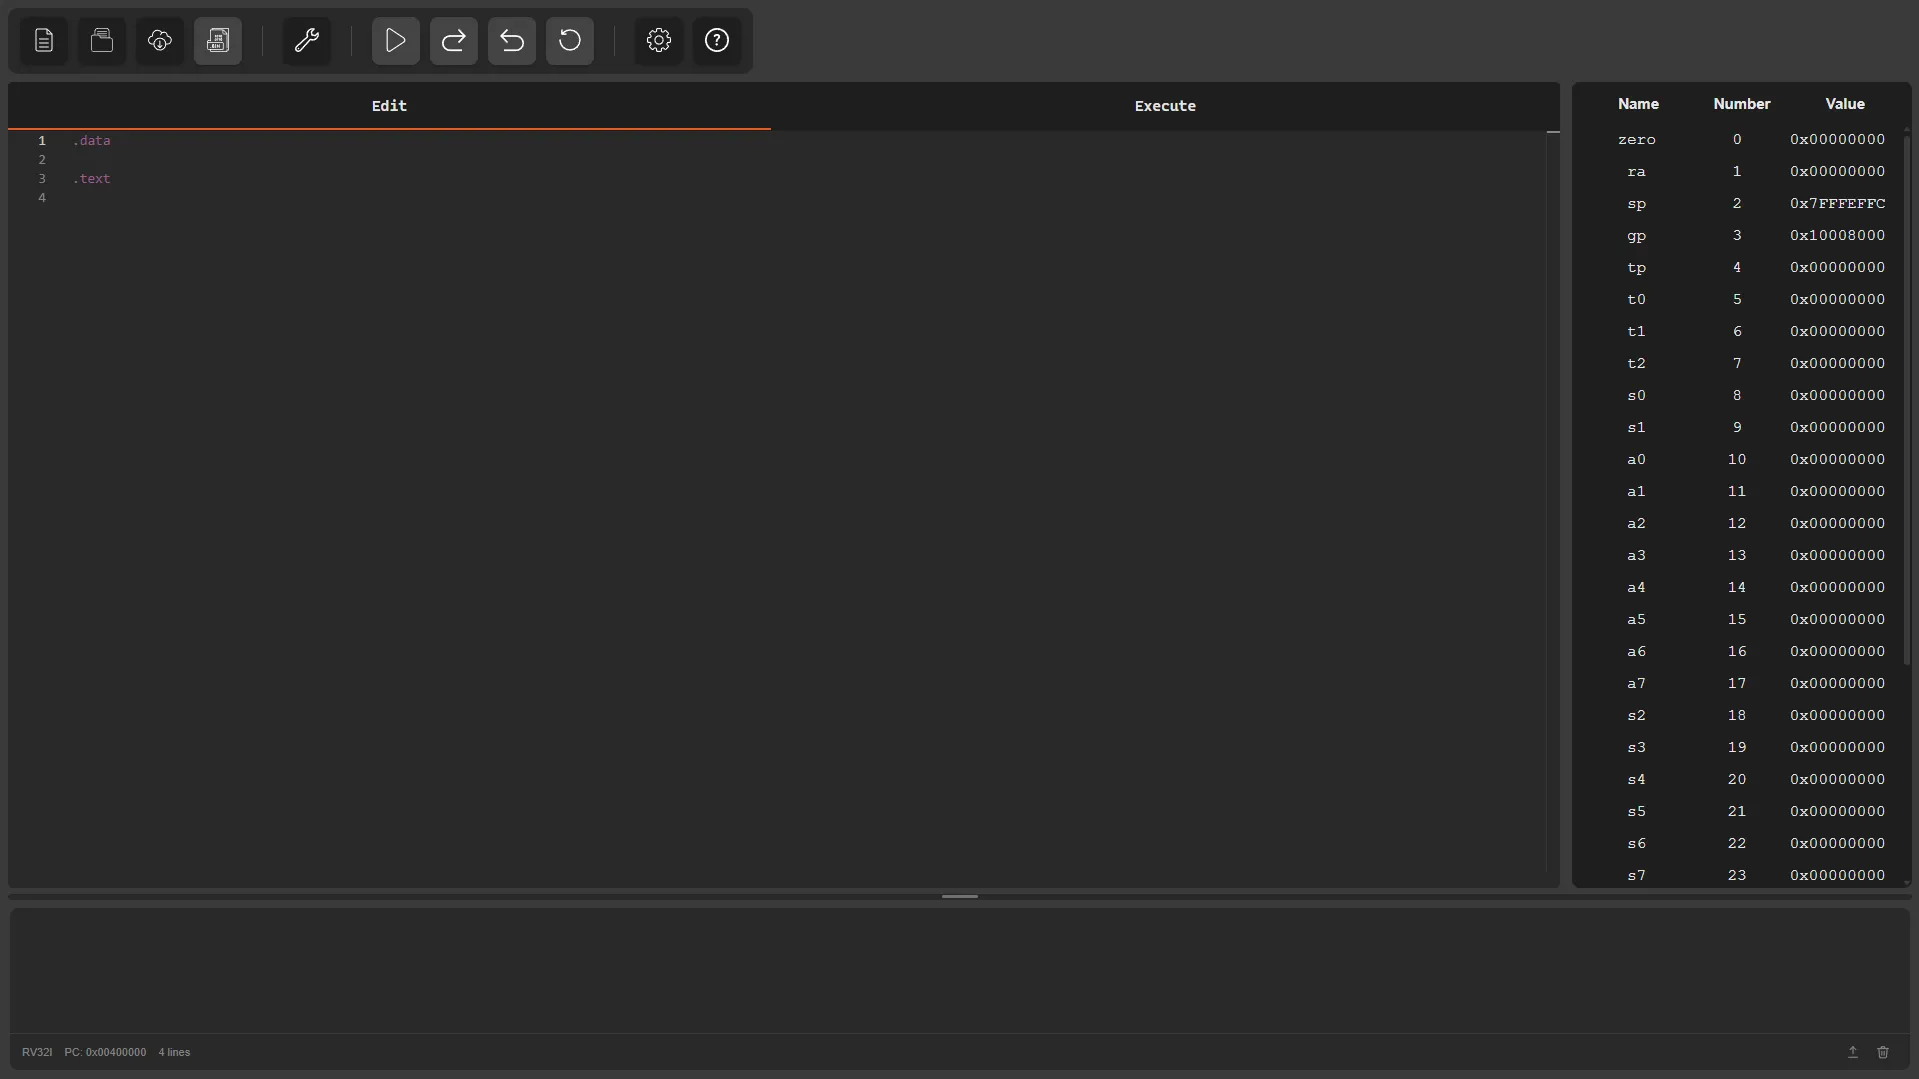
Task: Reset the simulation
Action: (569, 41)
